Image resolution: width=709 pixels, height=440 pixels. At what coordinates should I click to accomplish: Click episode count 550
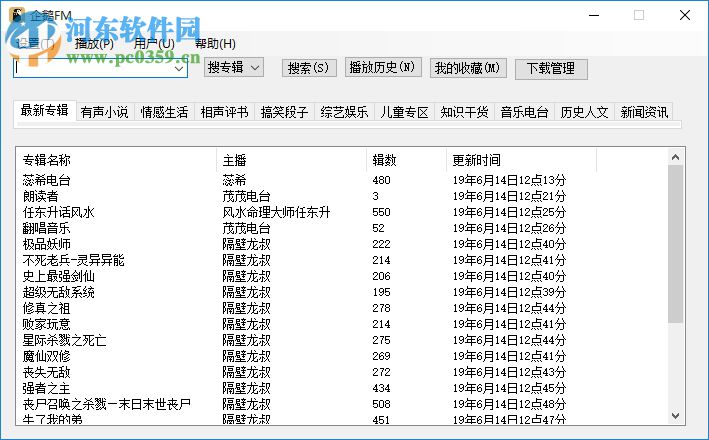pos(381,213)
